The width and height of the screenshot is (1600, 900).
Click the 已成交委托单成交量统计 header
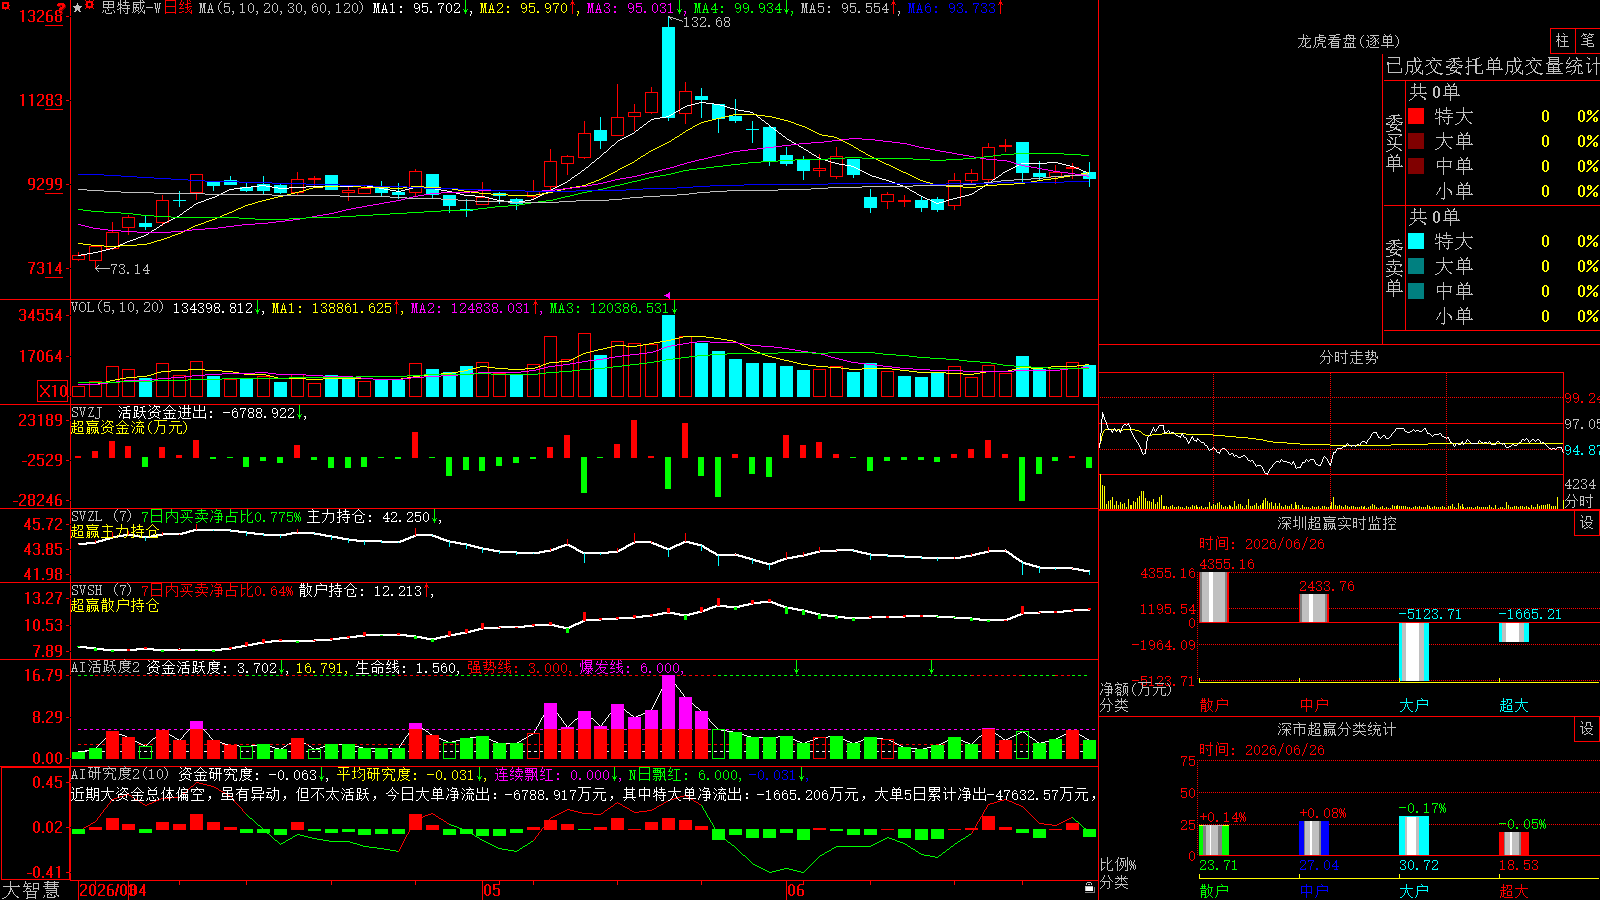point(1492,66)
